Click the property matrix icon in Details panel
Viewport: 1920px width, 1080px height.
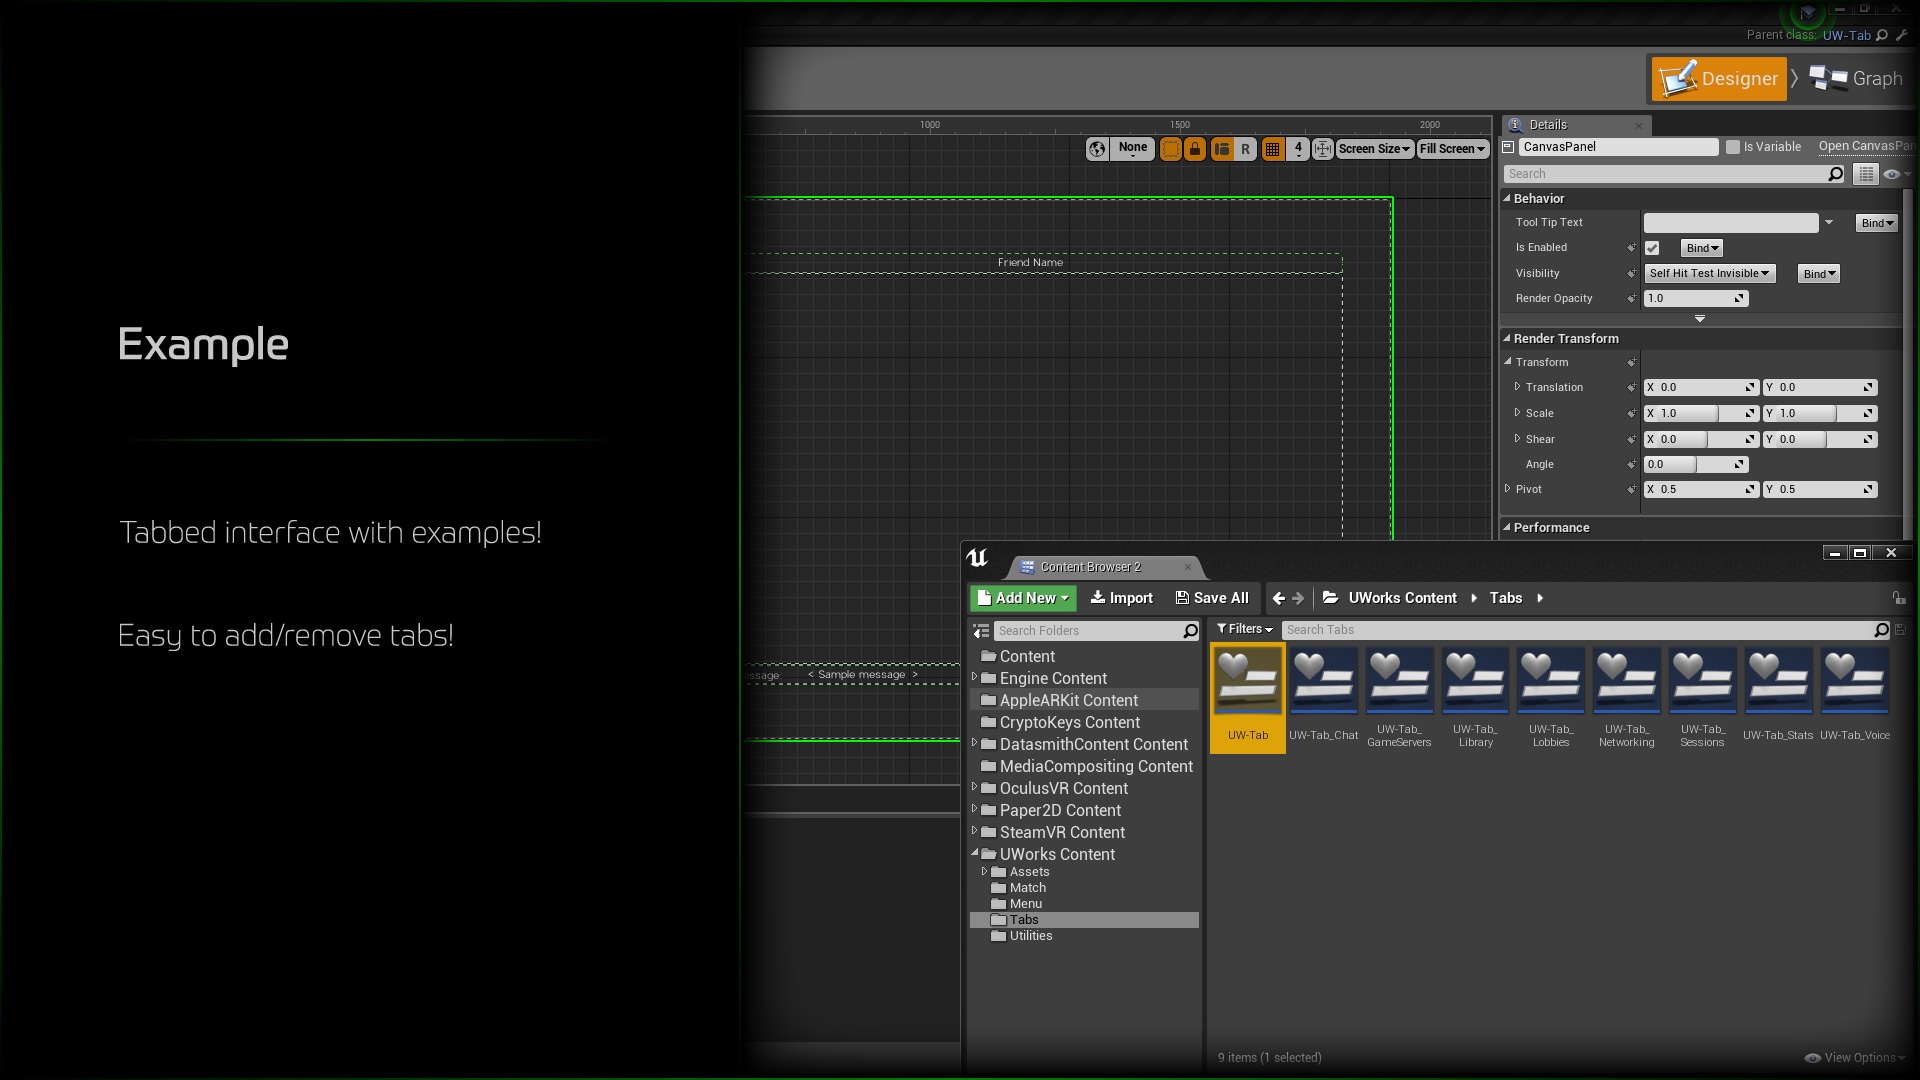click(x=1868, y=174)
